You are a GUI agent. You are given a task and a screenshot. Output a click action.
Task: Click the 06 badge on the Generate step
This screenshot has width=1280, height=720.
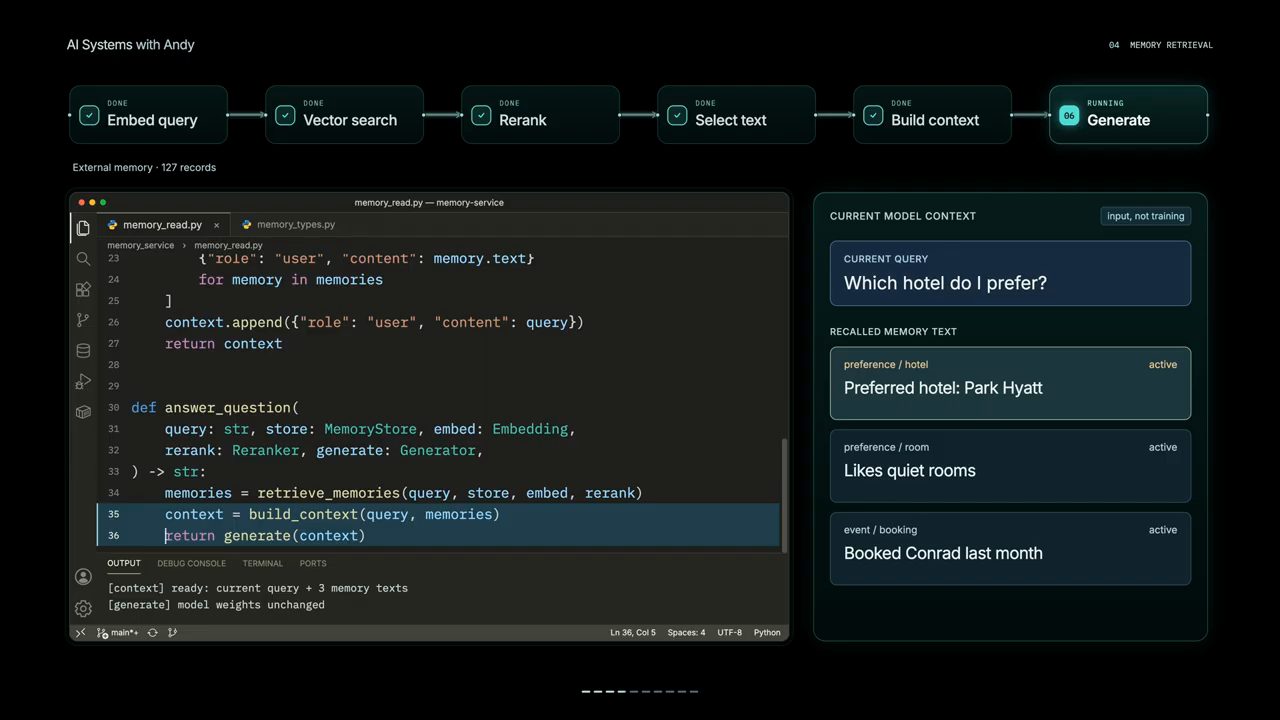tap(1069, 115)
